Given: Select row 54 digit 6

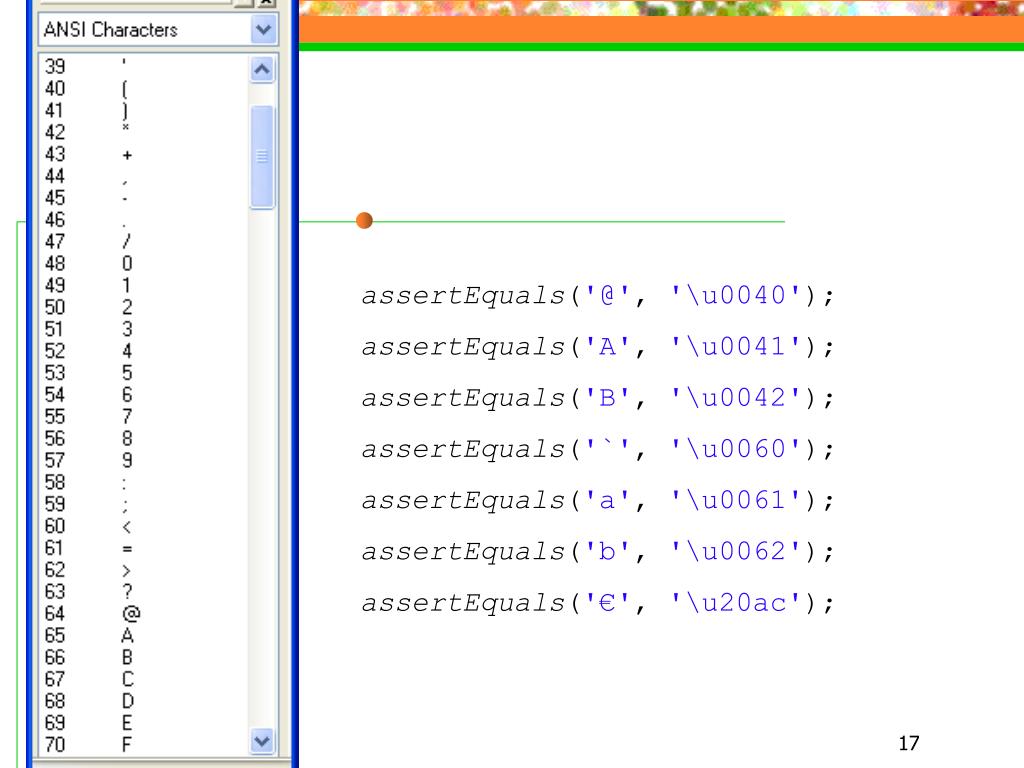Looking at the screenshot, I should (x=144, y=395).
